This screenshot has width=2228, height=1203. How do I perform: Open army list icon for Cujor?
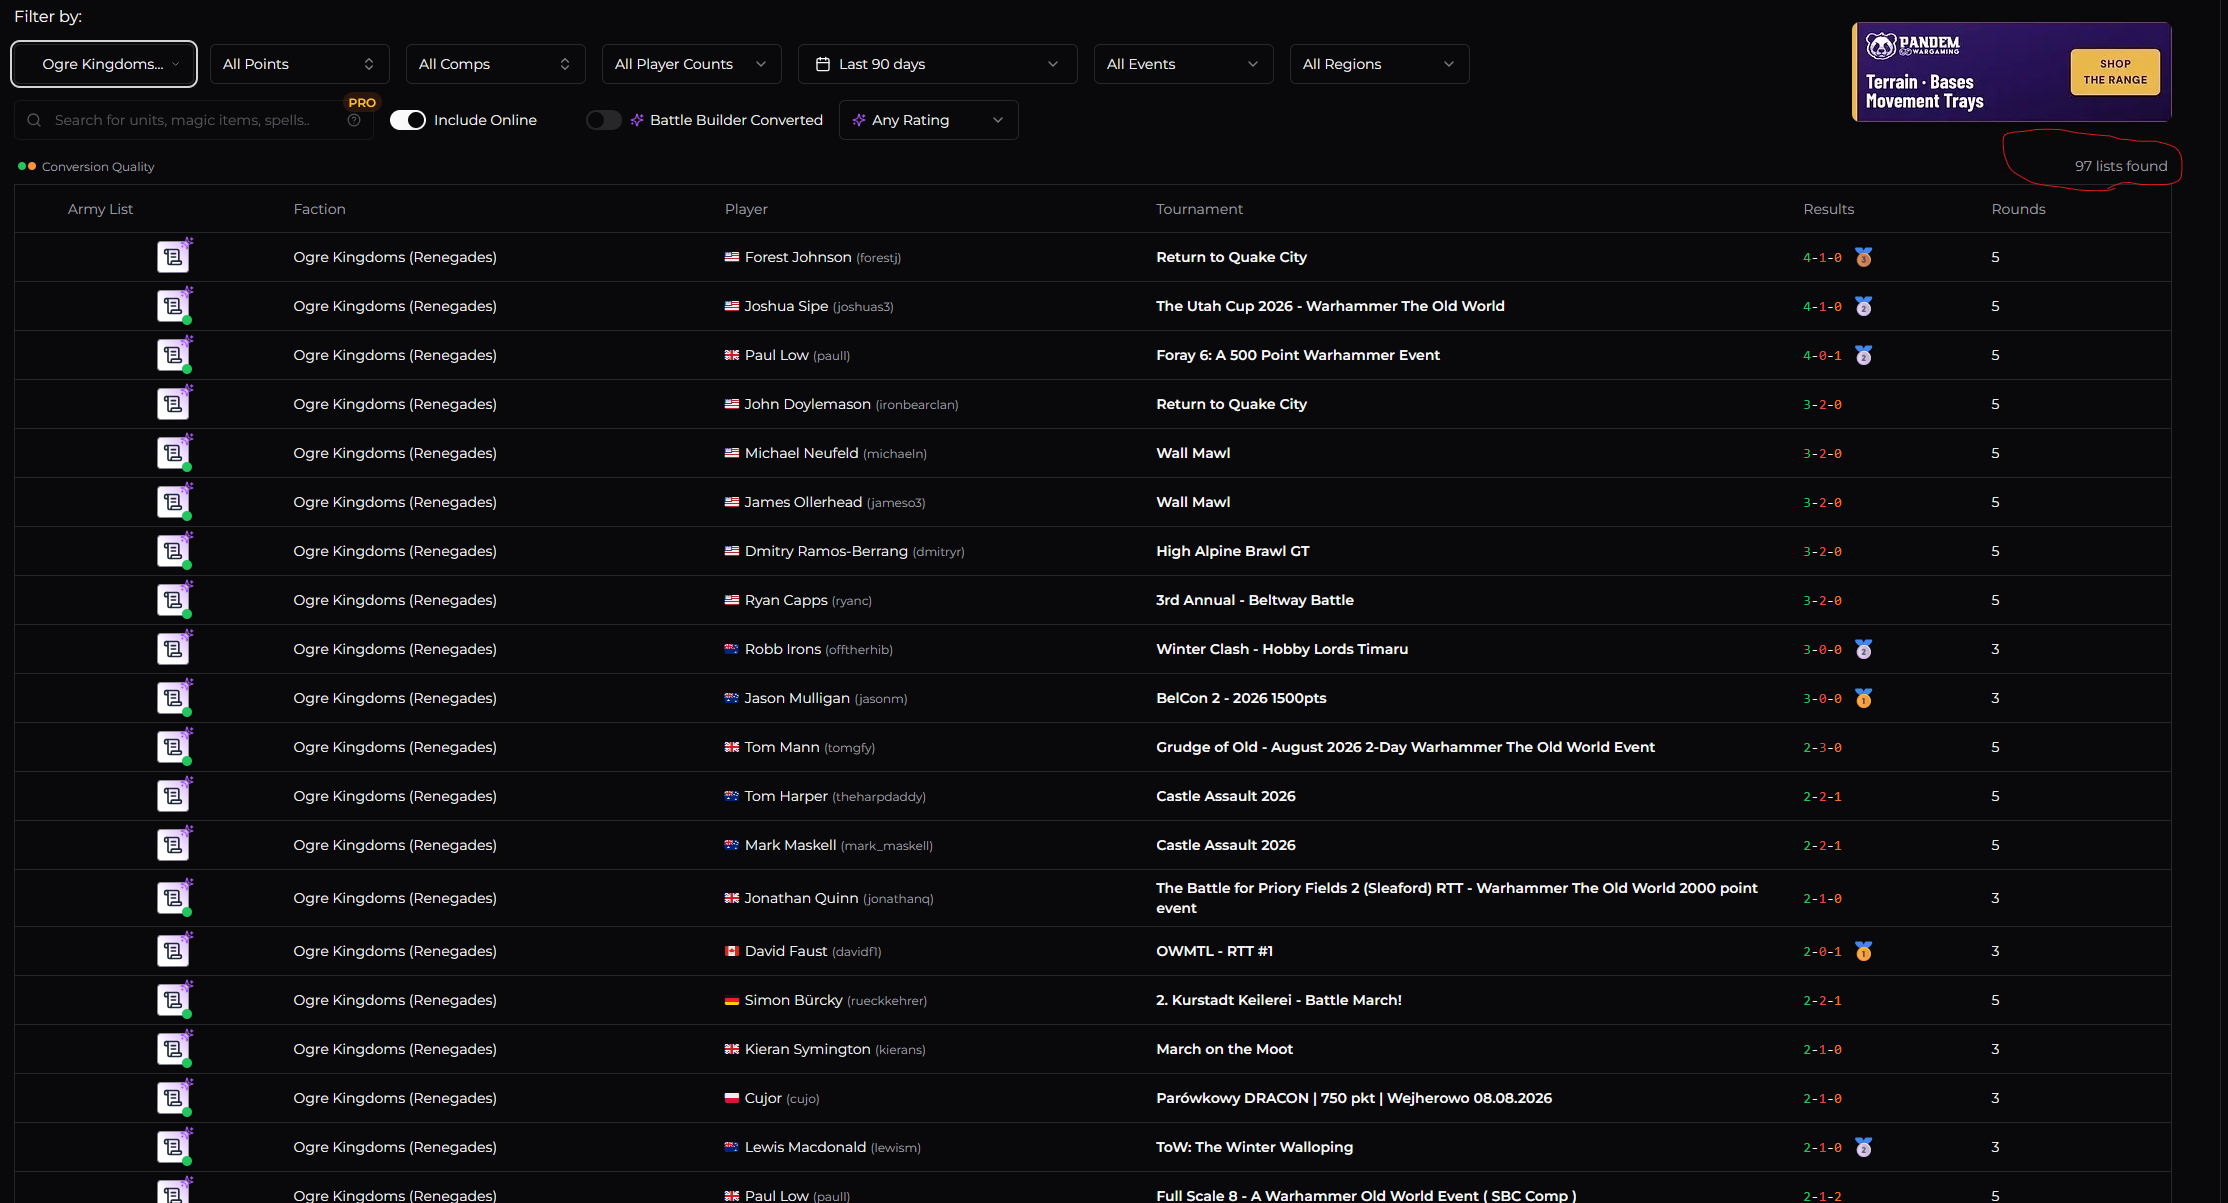174,1098
